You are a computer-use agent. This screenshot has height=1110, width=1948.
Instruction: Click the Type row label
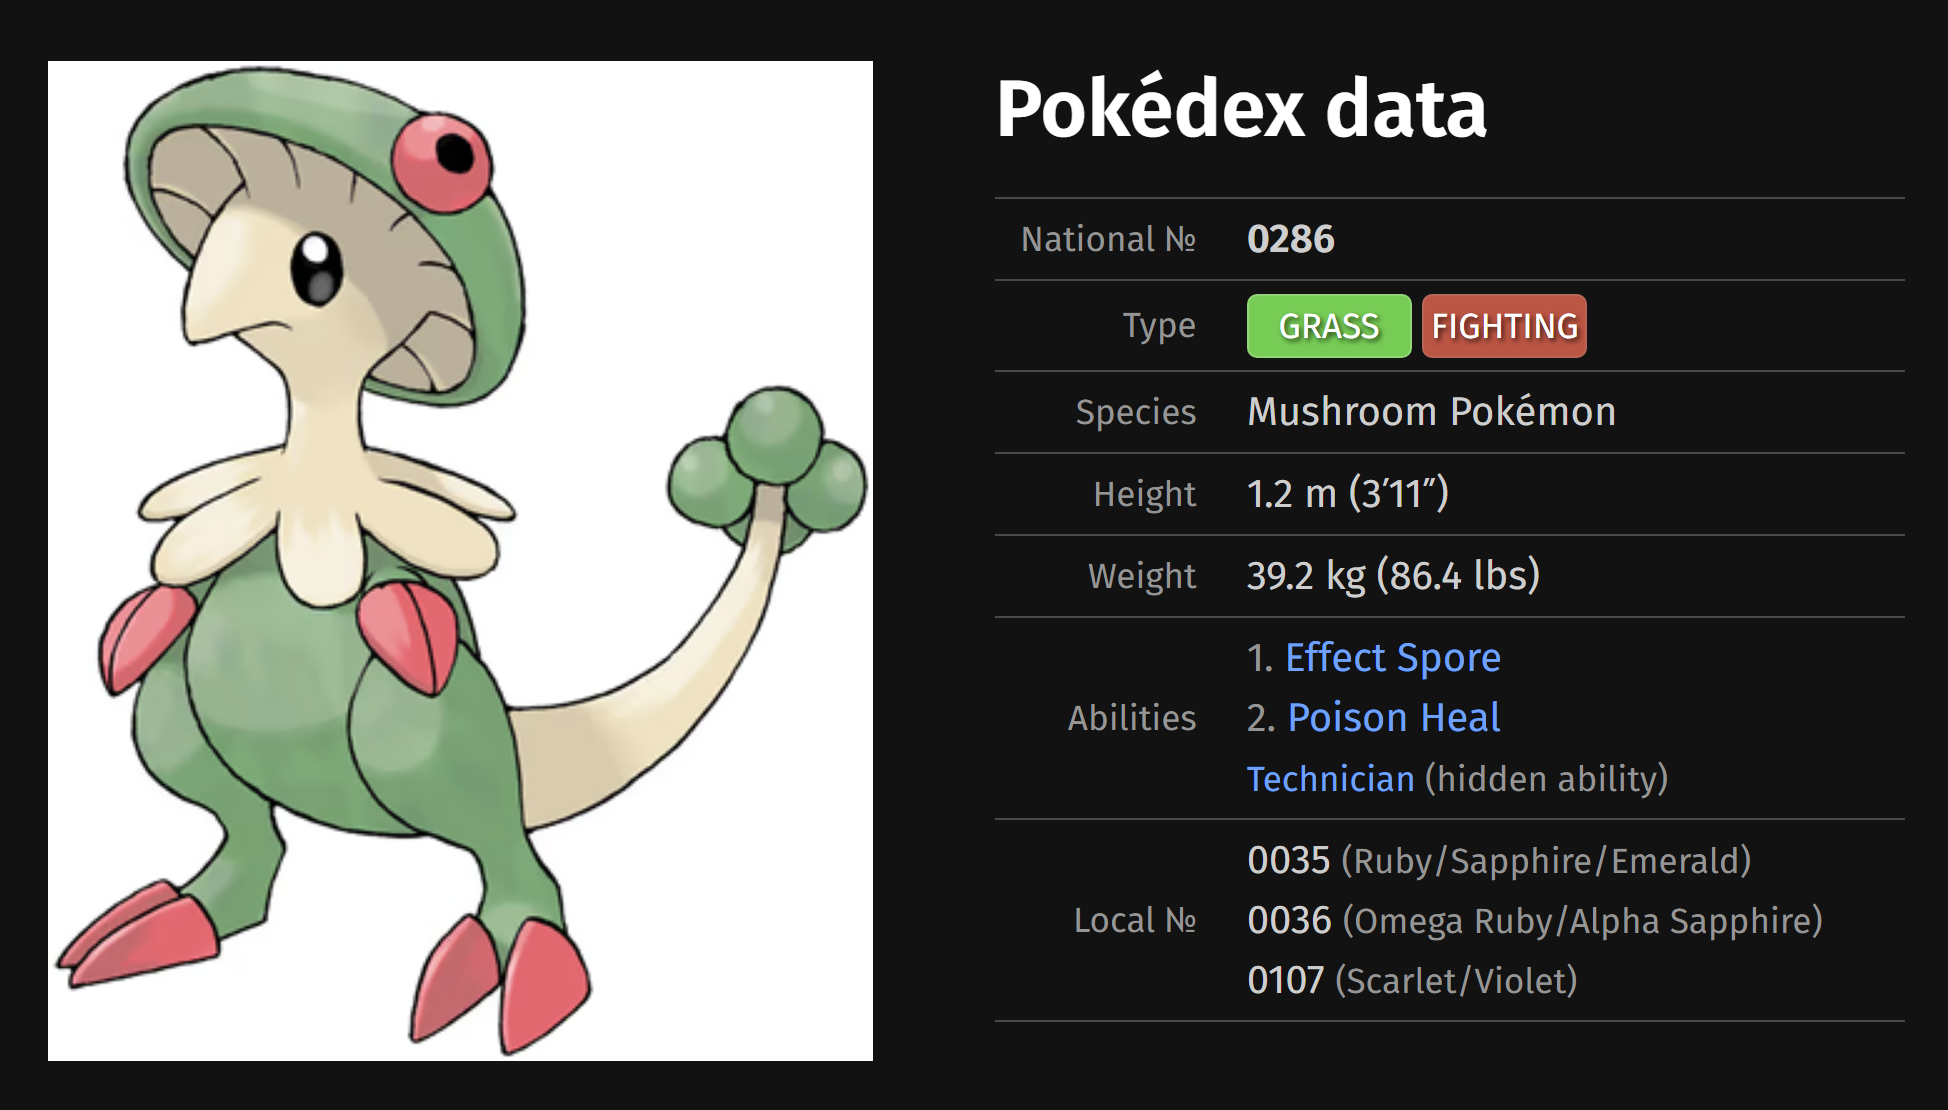(1159, 326)
